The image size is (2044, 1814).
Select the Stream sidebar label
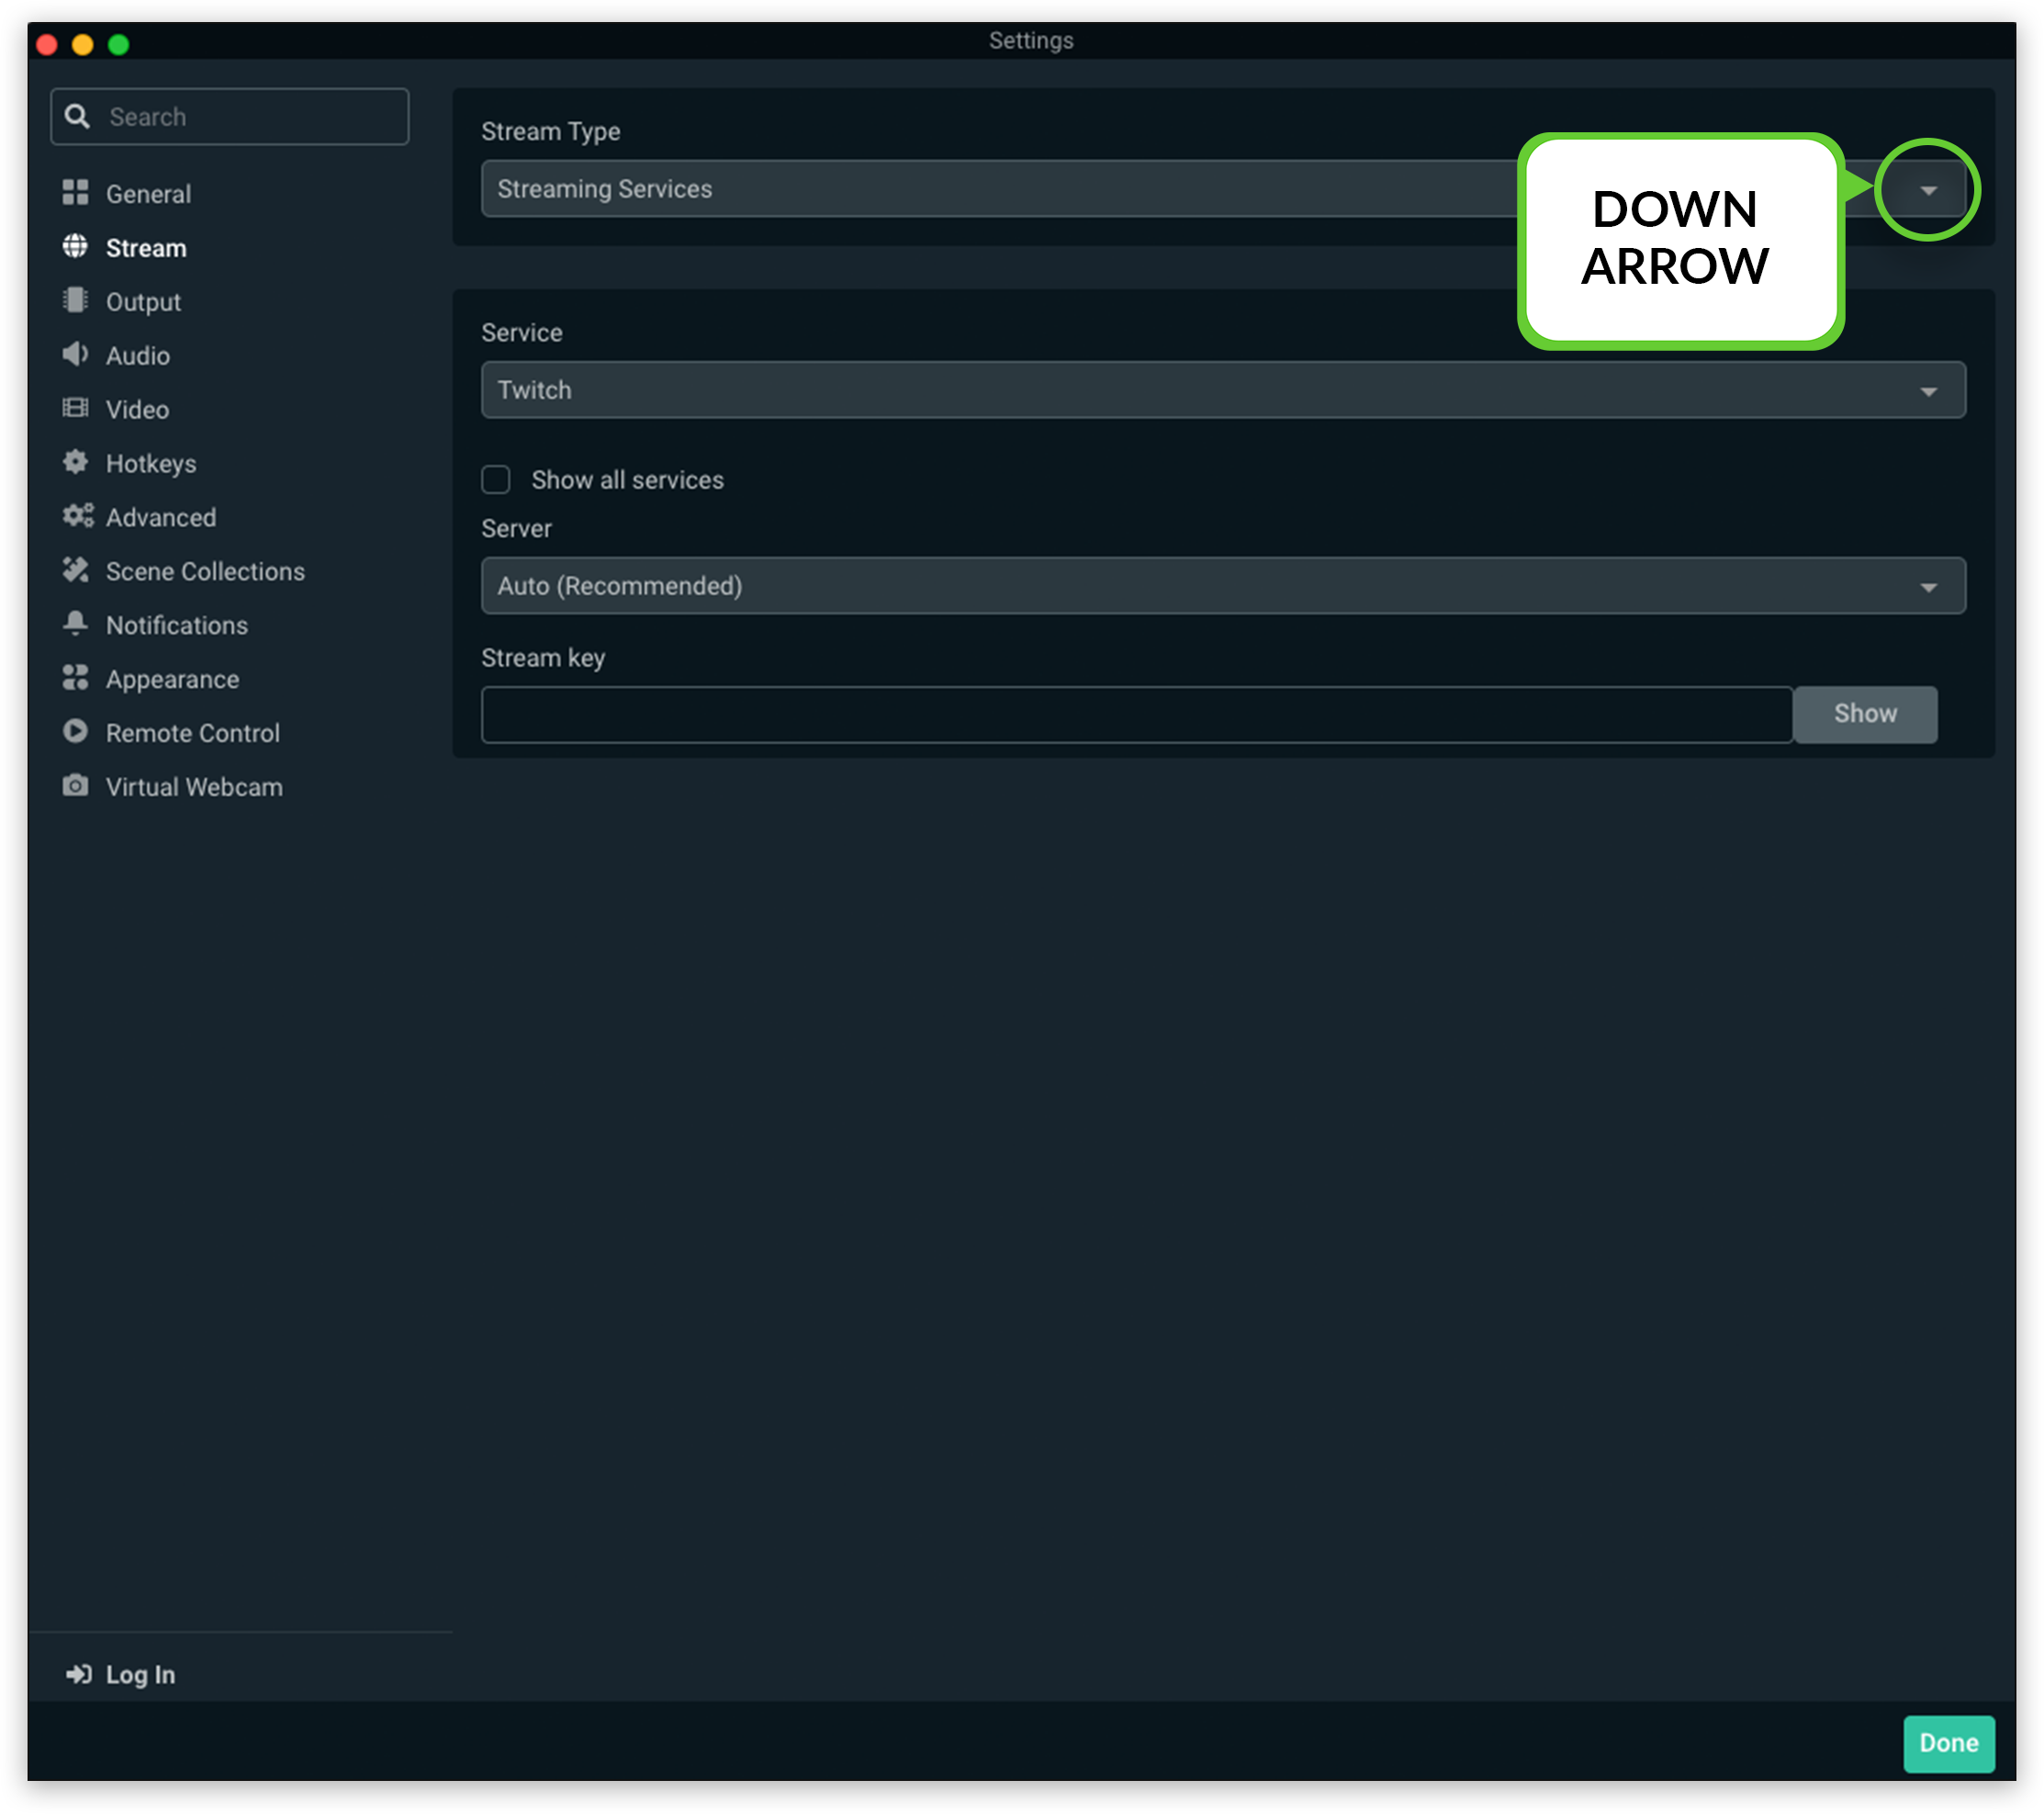tap(146, 248)
